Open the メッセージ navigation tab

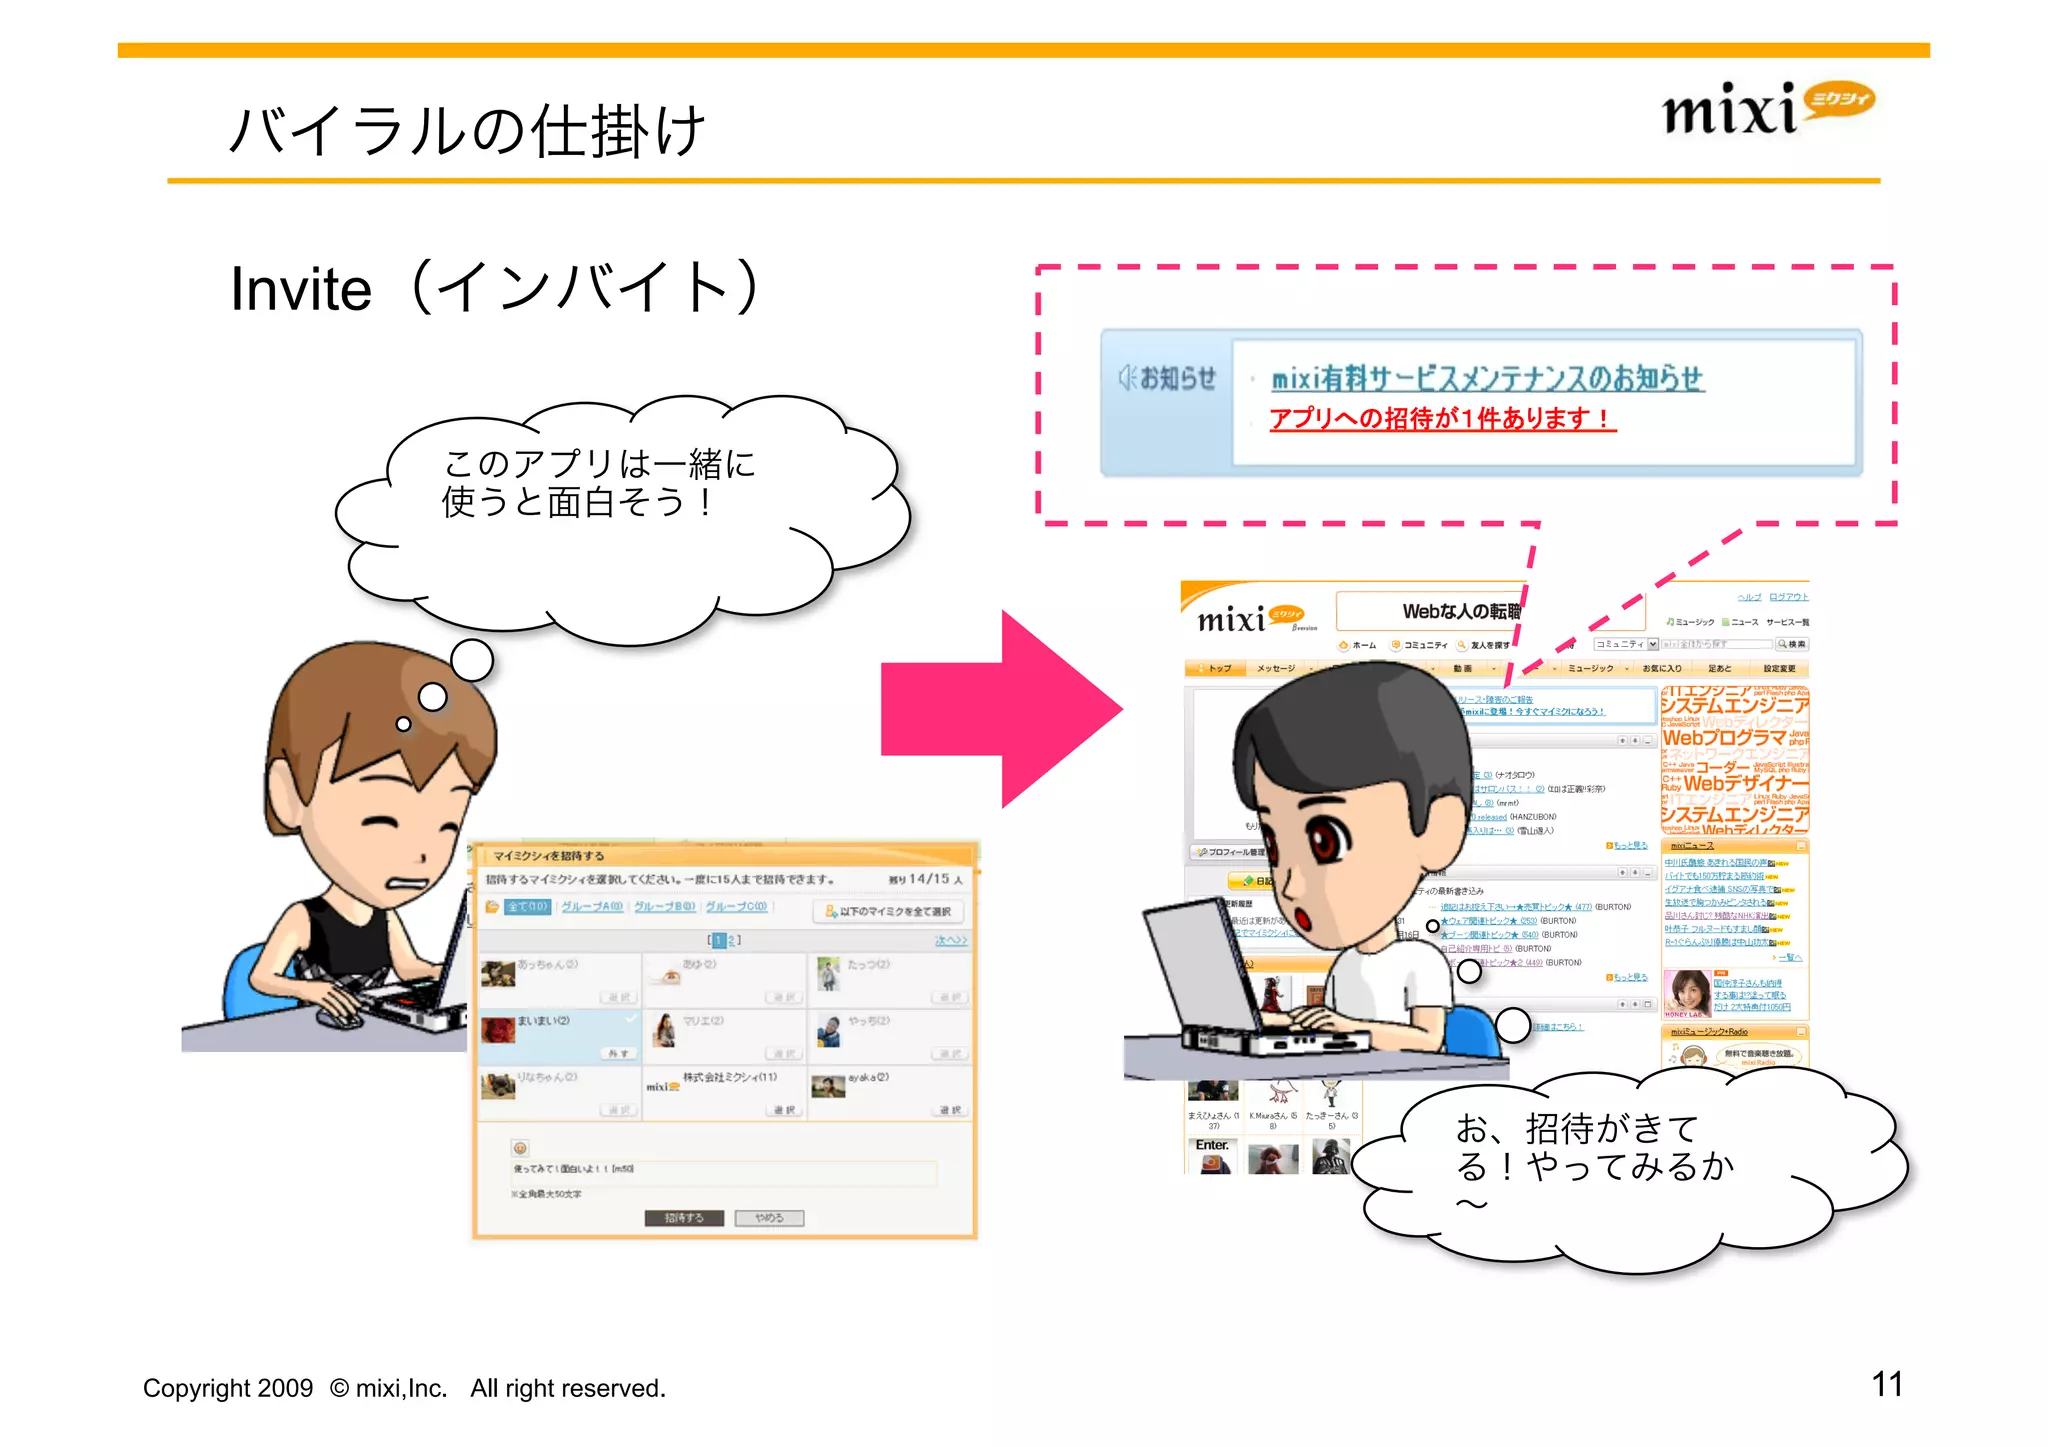pos(1275,668)
